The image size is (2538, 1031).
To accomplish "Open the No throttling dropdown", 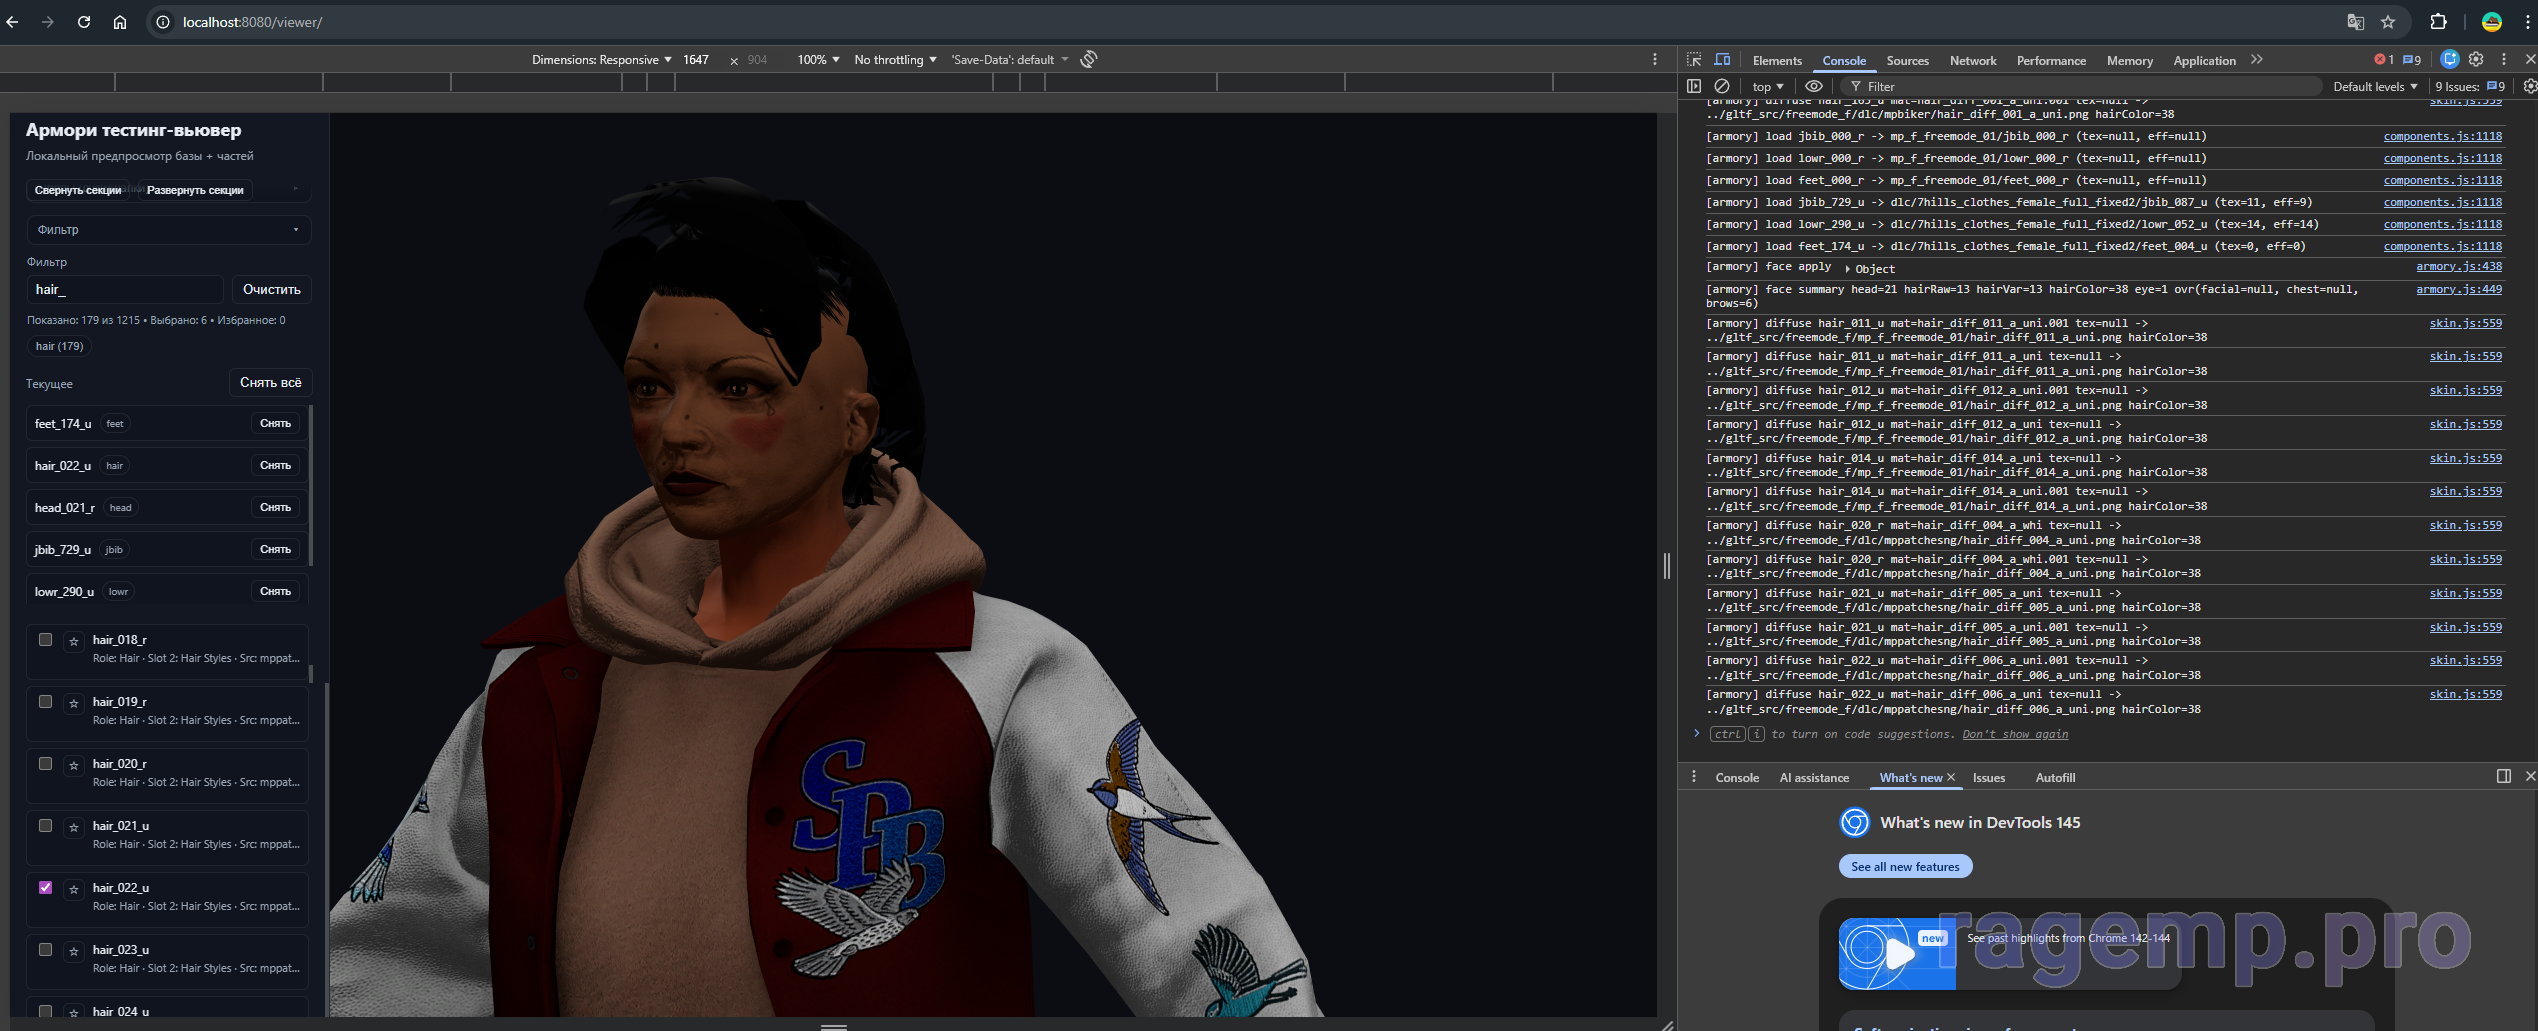I will click(895, 60).
